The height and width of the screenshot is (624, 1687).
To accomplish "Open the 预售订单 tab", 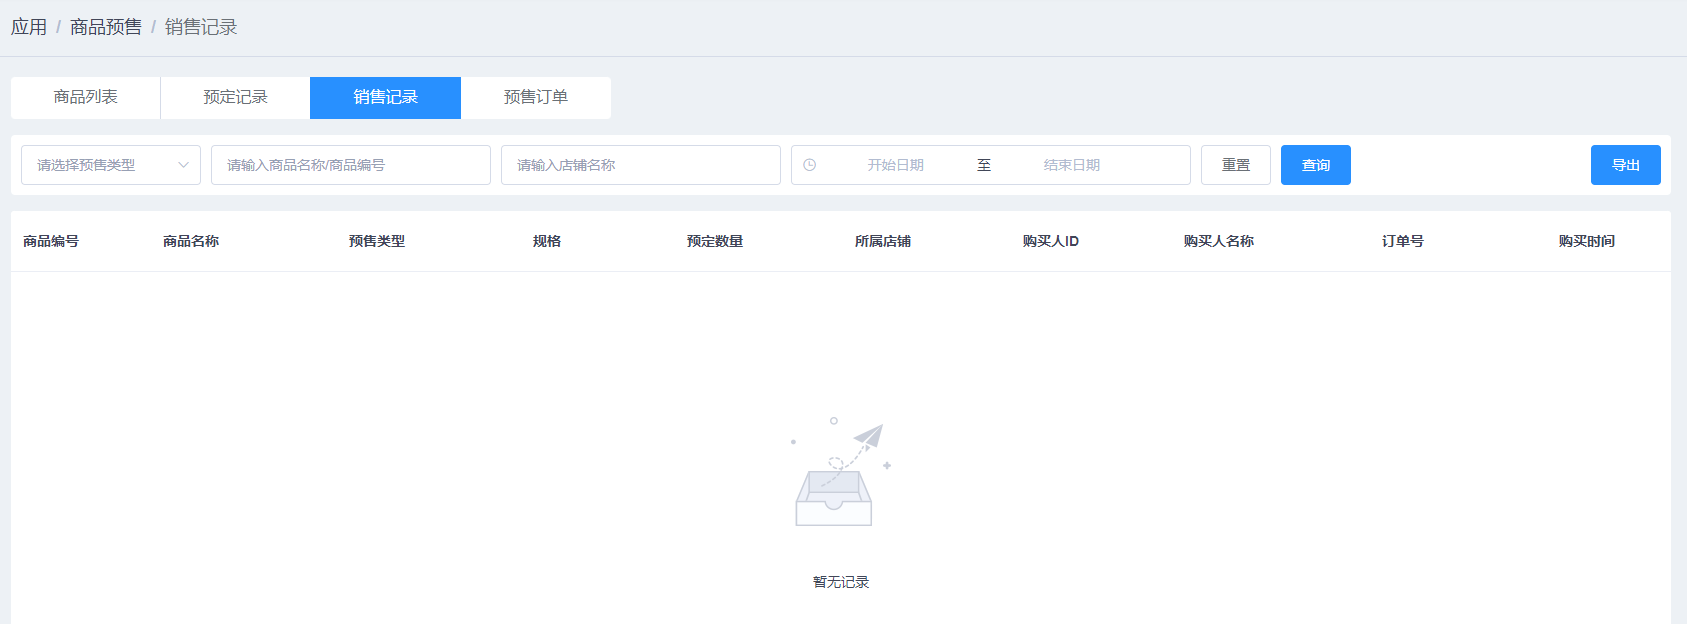I will pos(536,97).
